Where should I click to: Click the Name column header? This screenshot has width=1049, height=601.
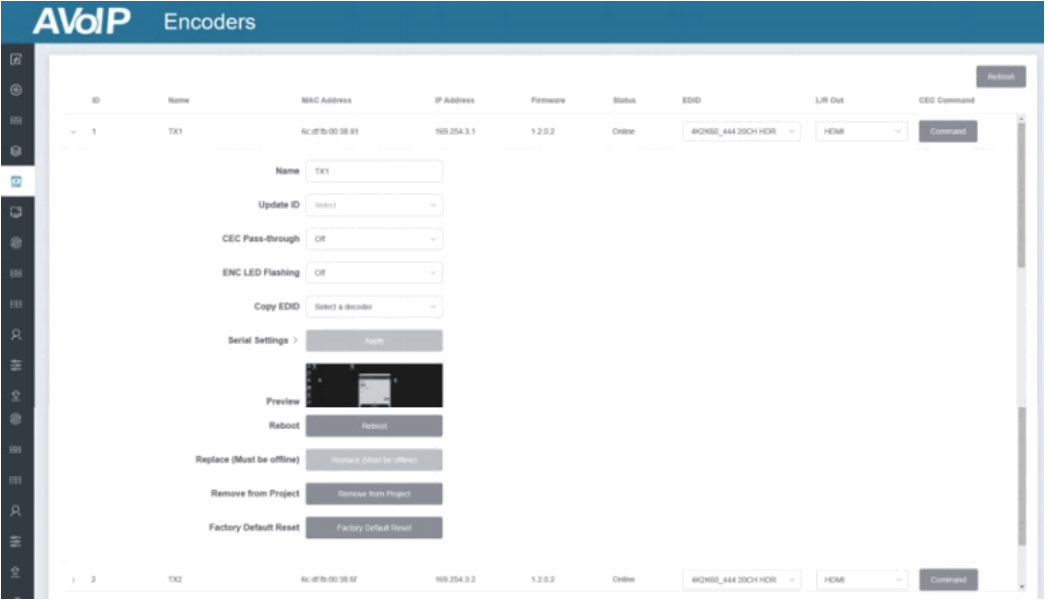click(179, 100)
